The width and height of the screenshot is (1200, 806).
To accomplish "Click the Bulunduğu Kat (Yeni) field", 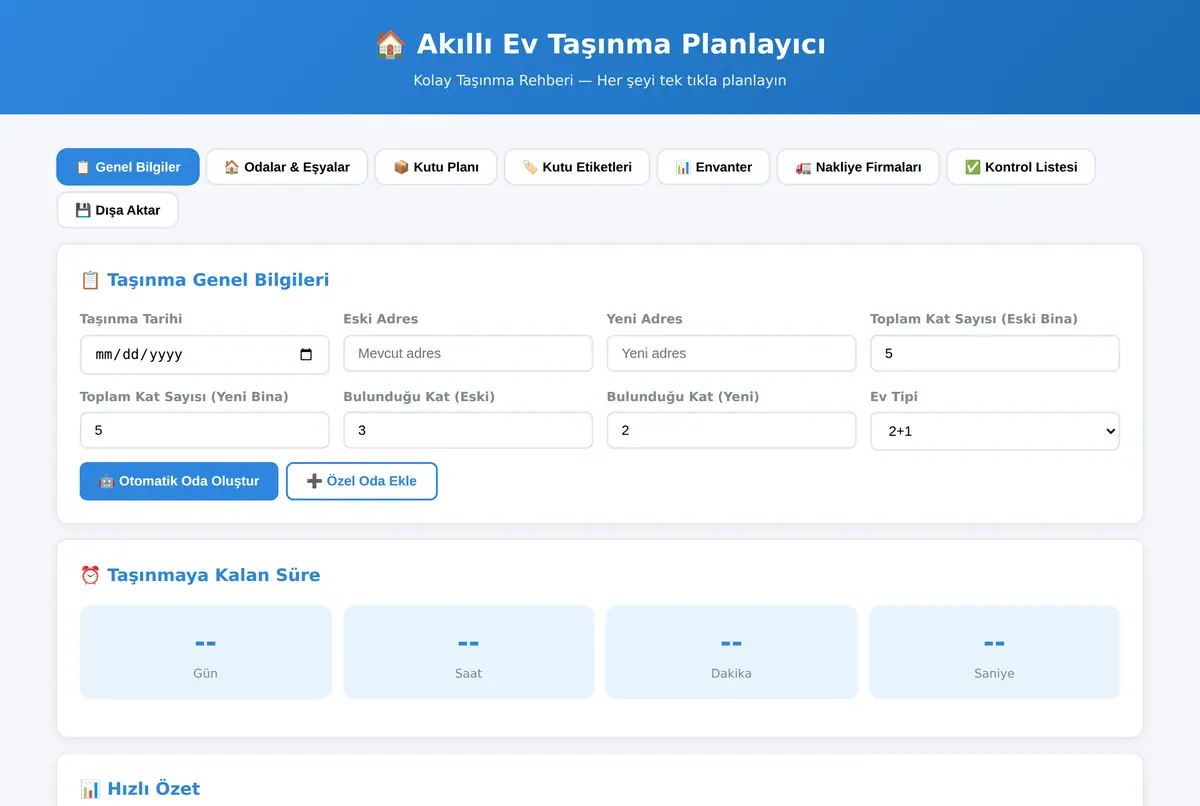I will point(731,430).
